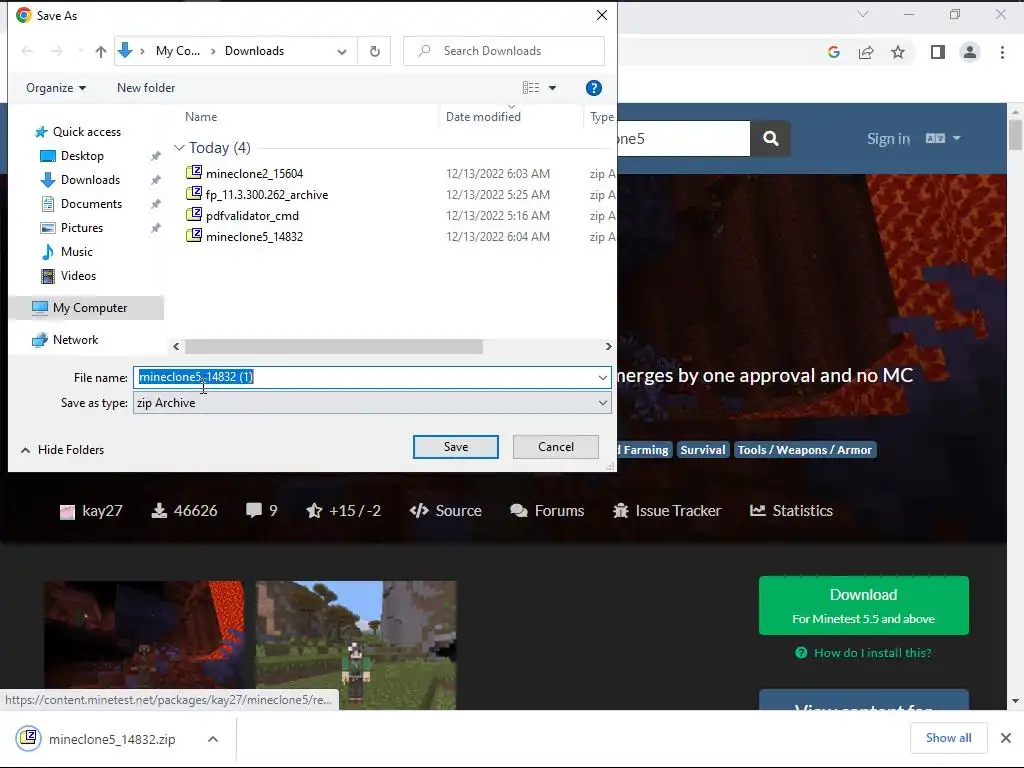Open the Statistics link
The height and width of the screenshot is (768, 1024).
[x=792, y=511]
